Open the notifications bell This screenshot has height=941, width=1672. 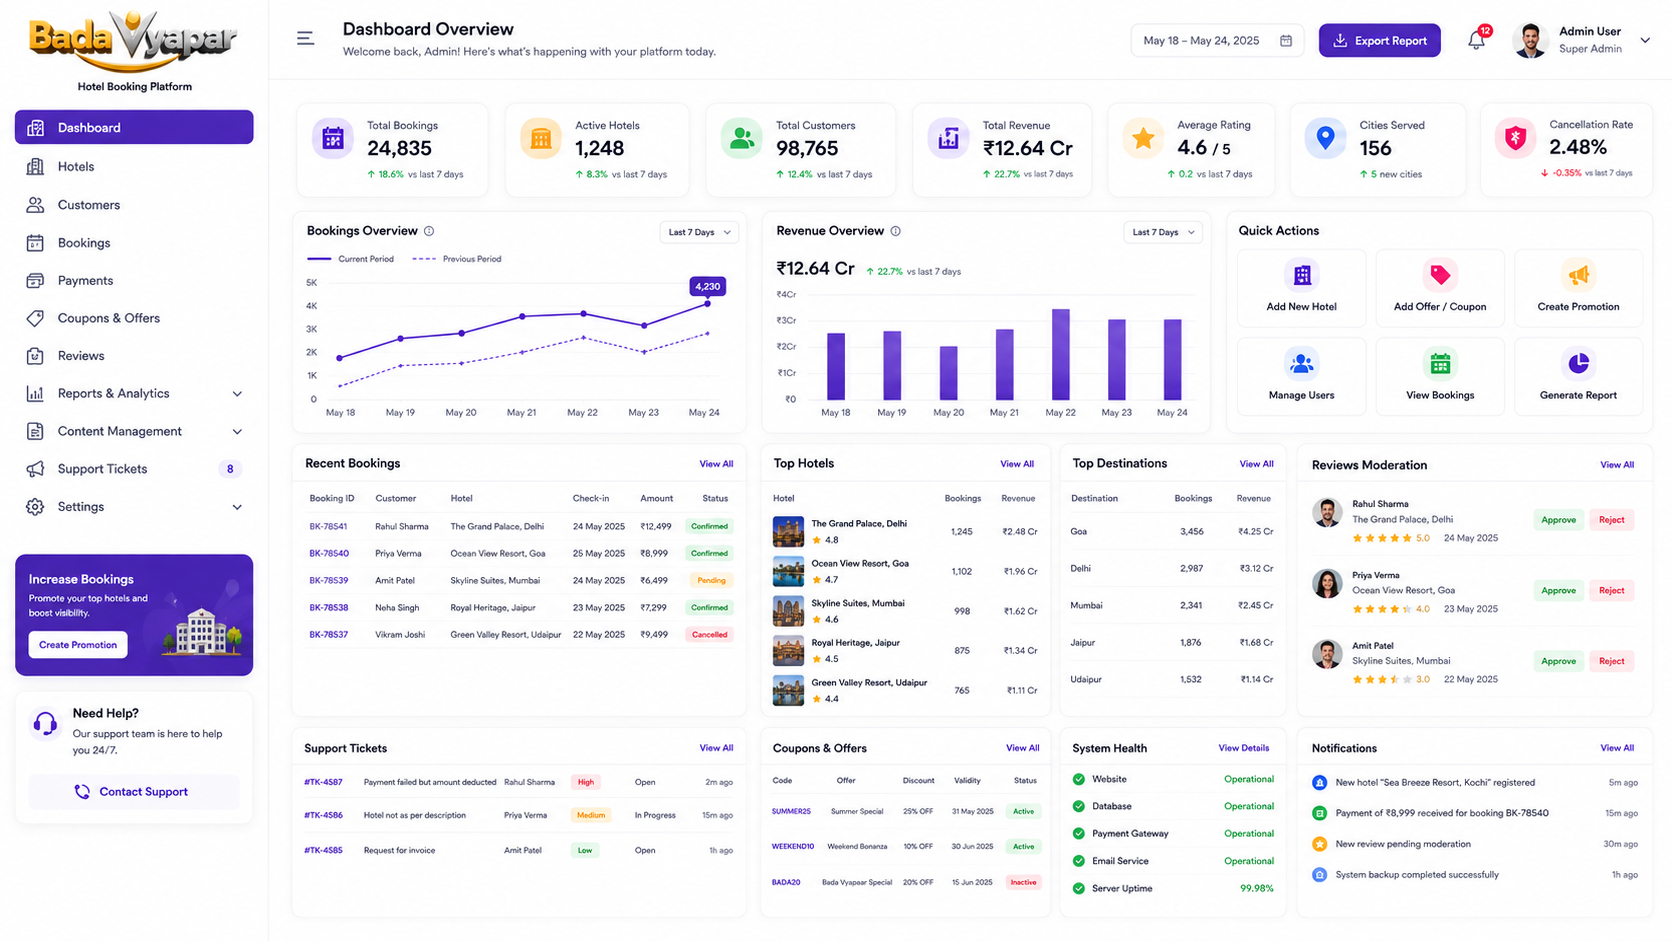1476,40
